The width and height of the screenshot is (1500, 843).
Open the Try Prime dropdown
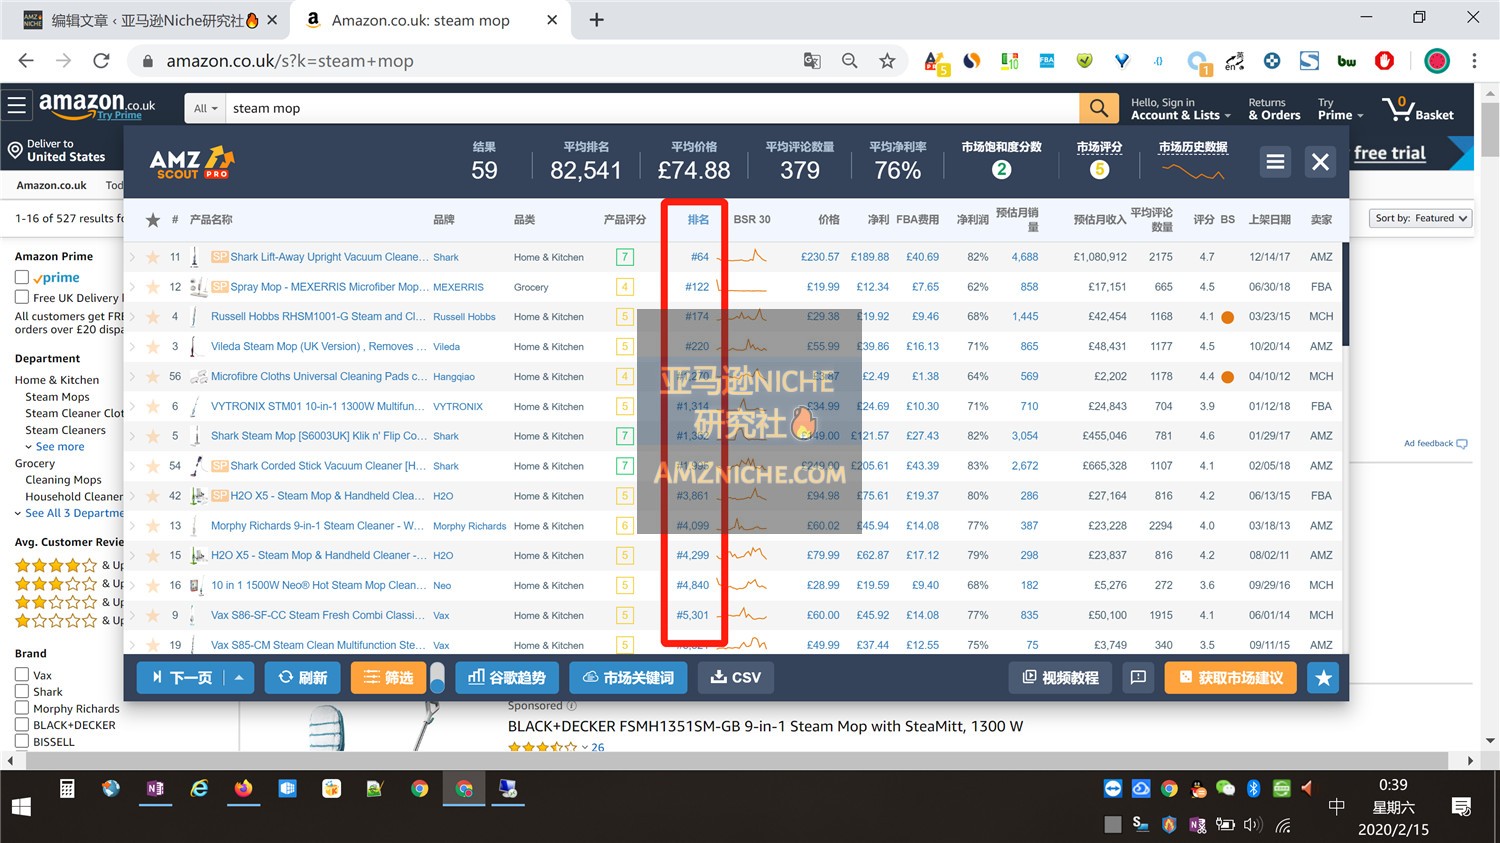point(1340,109)
